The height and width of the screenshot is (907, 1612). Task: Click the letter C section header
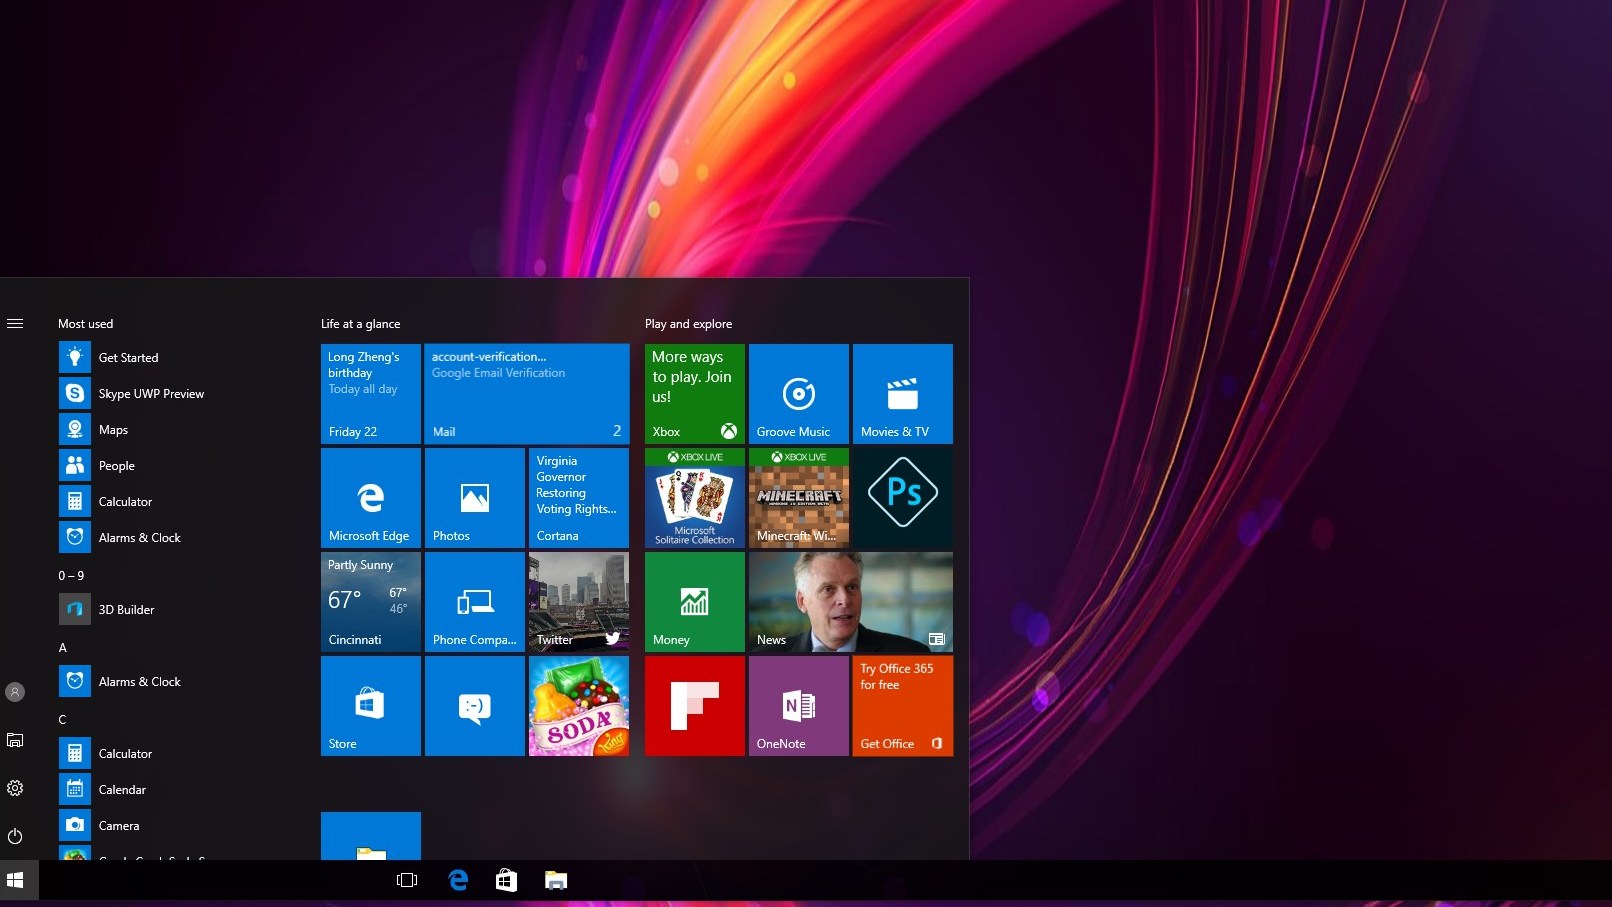point(62,719)
